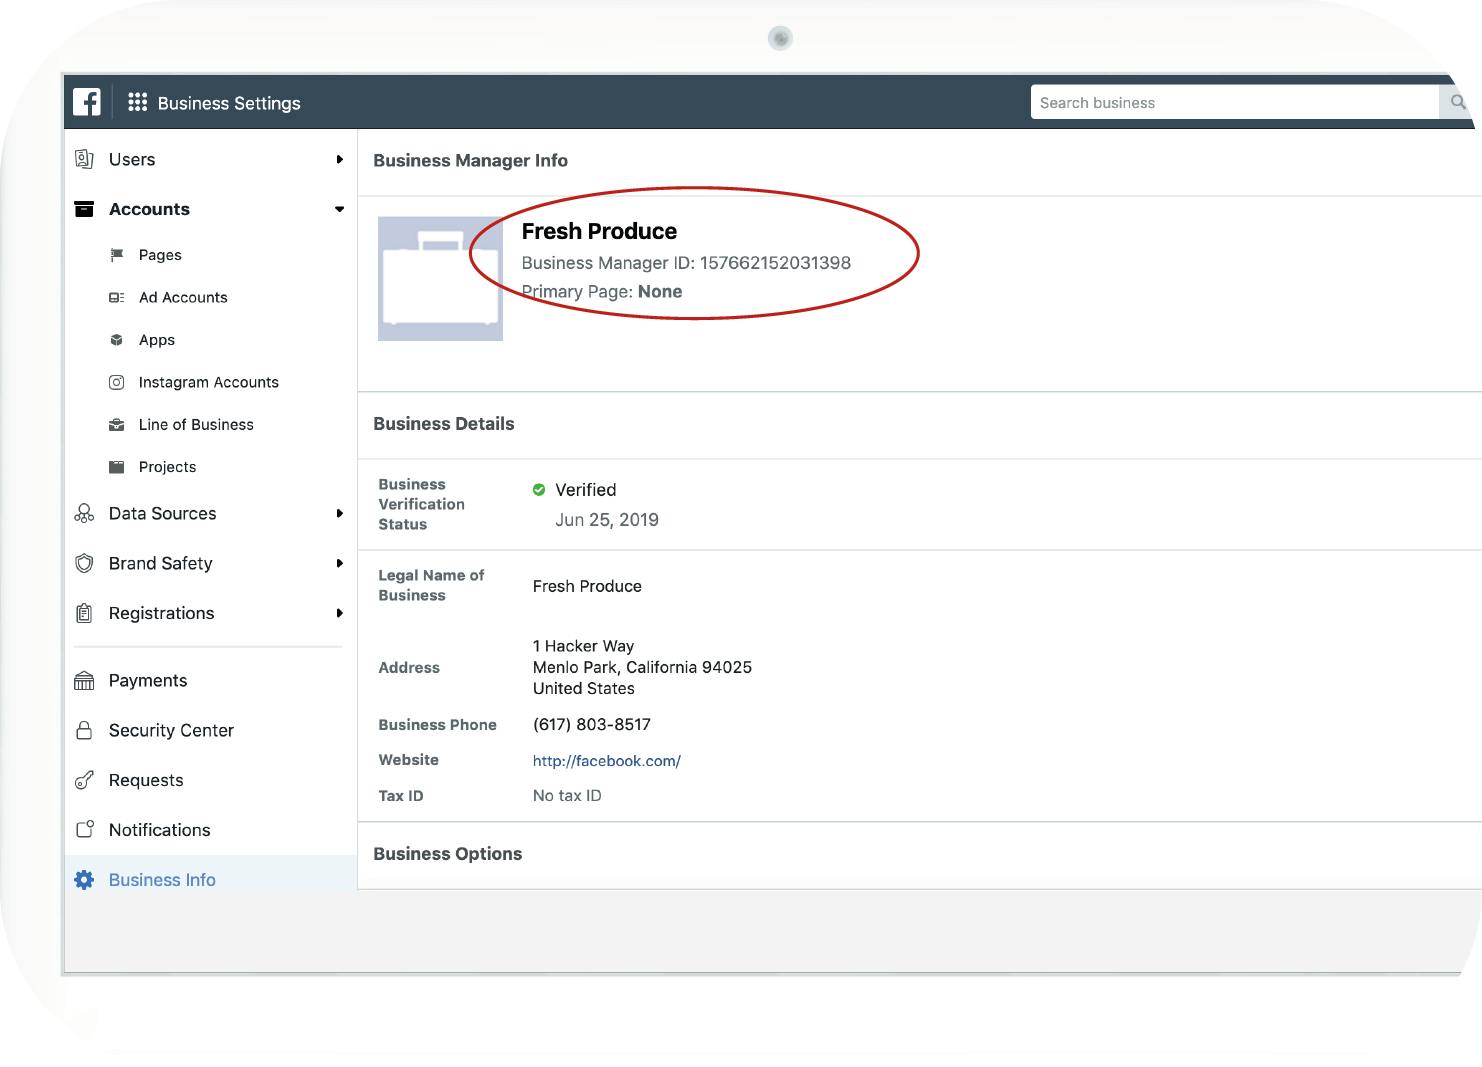Screen dimensions: 1482x1067
Task: Click the United States address line
Action: (583, 688)
